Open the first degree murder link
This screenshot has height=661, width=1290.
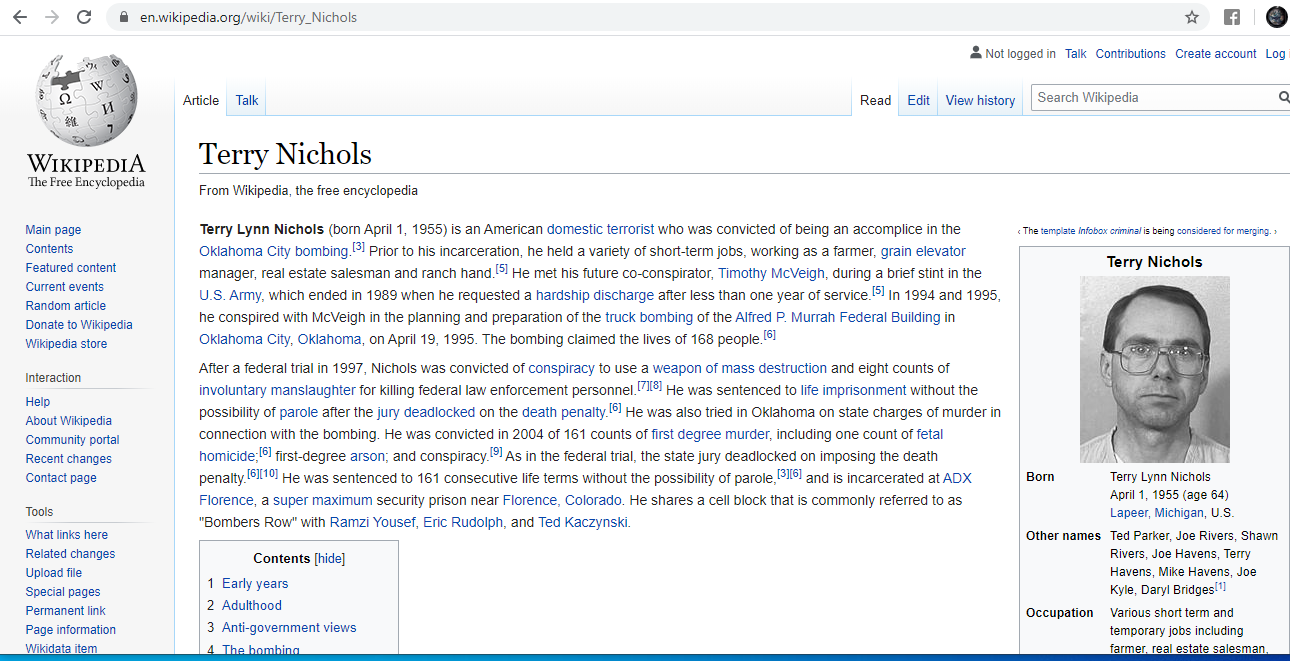point(710,434)
